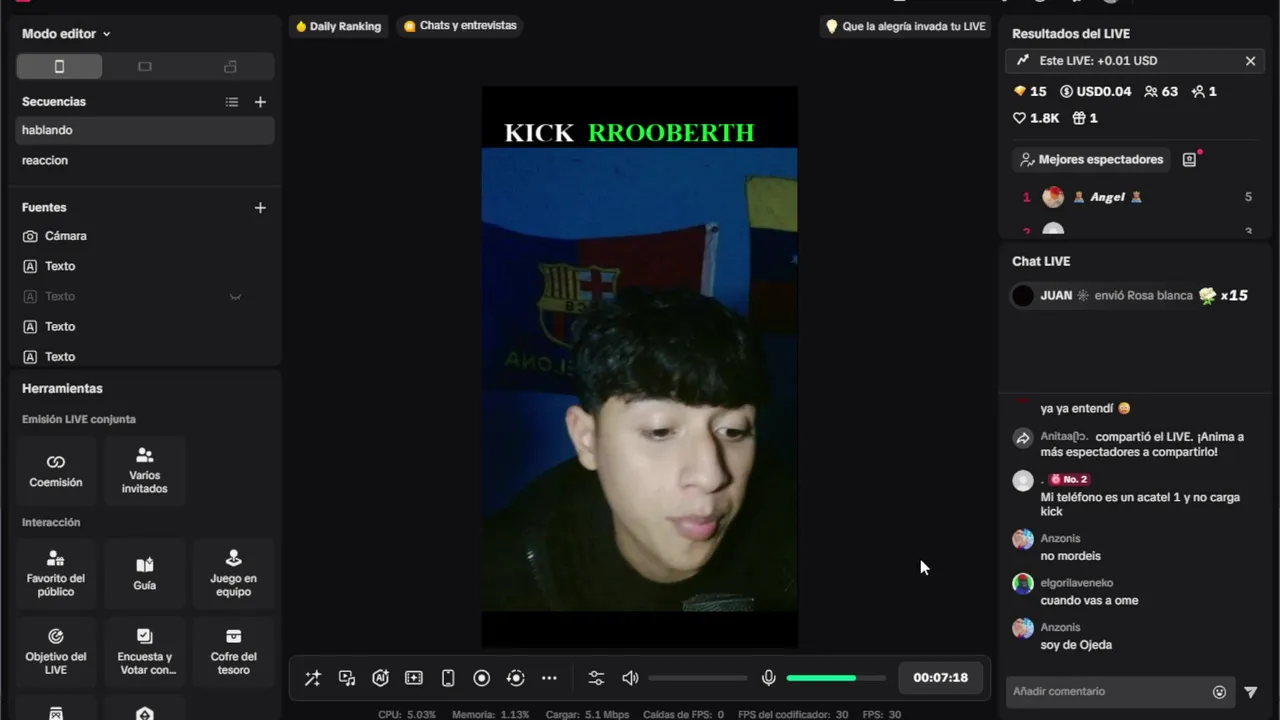Click the 'soy de Ojeda' chat message
The width and height of the screenshot is (1280, 720).
1076,645
